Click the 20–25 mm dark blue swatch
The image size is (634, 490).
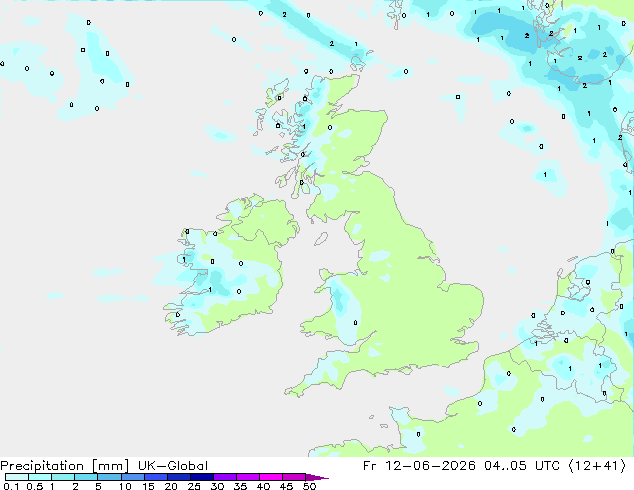click(x=179, y=477)
